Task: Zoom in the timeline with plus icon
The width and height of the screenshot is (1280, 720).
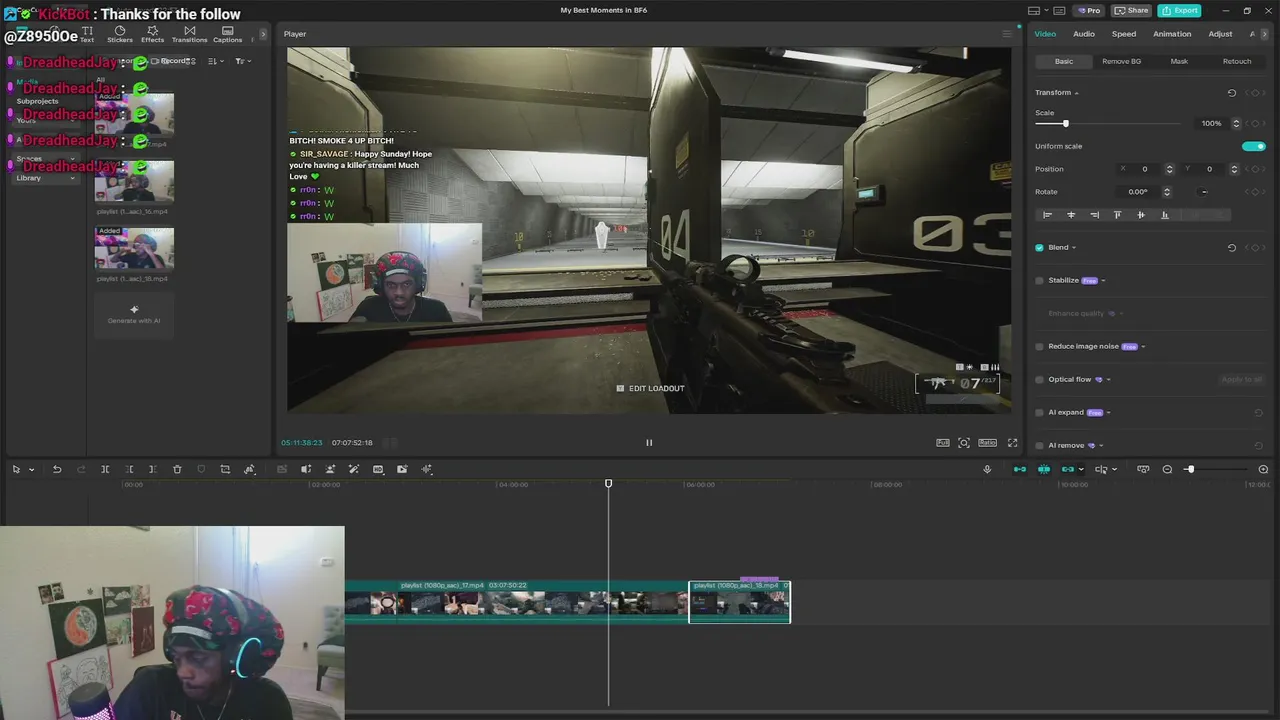Action: pyautogui.click(x=1263, y=469)
